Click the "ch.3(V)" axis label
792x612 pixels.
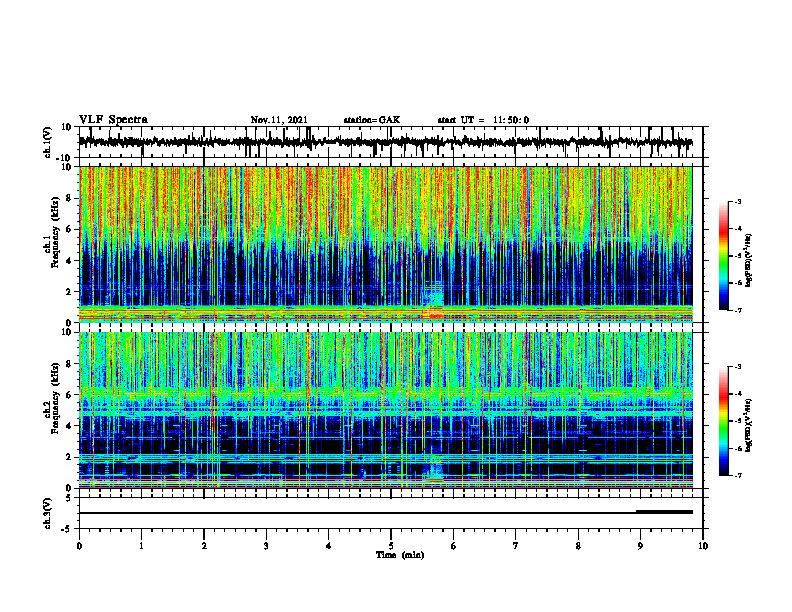[48, 513]
